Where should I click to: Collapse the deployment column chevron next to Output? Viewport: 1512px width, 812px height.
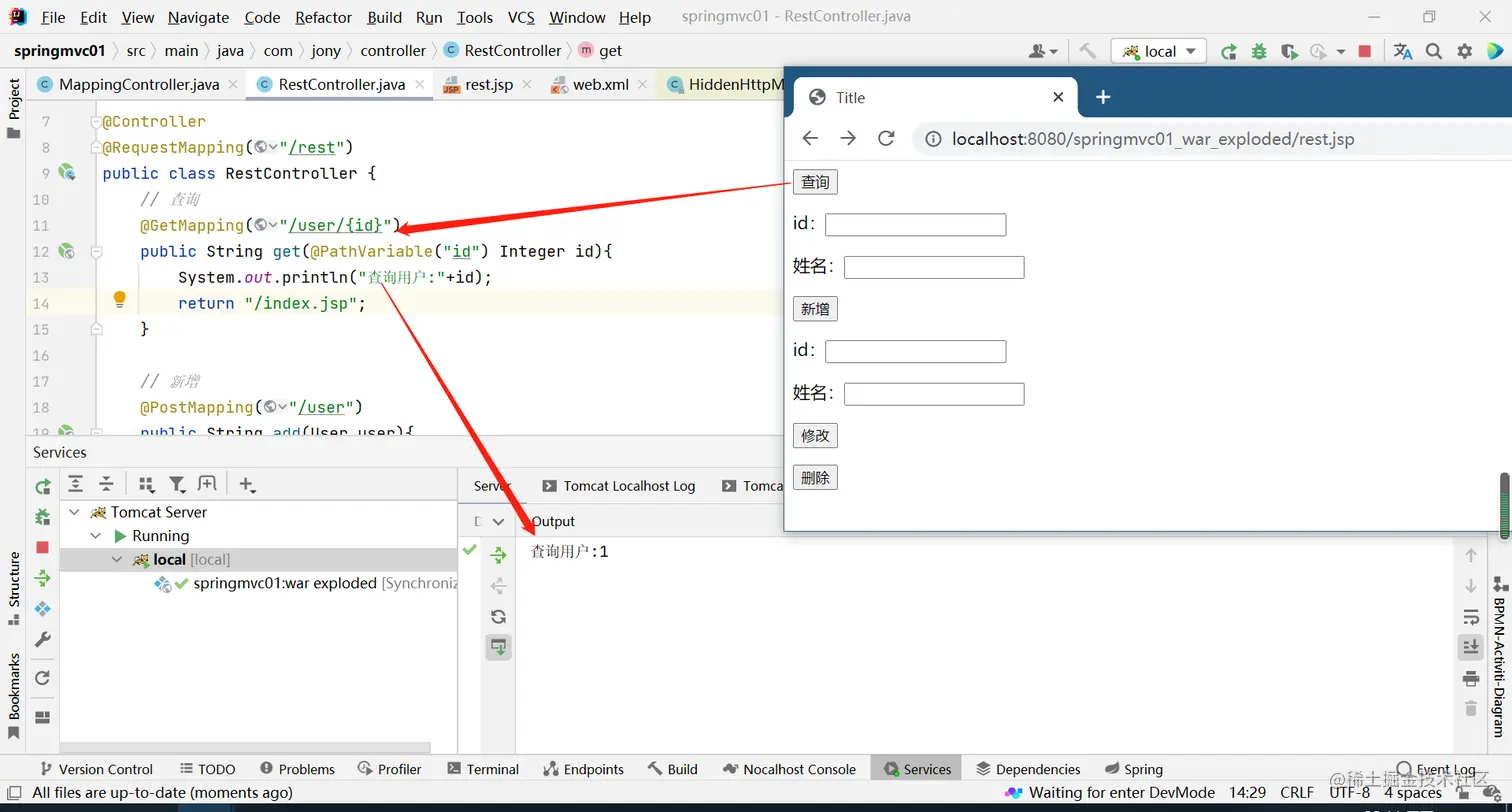pyautogui.click(x=498, y=521)
